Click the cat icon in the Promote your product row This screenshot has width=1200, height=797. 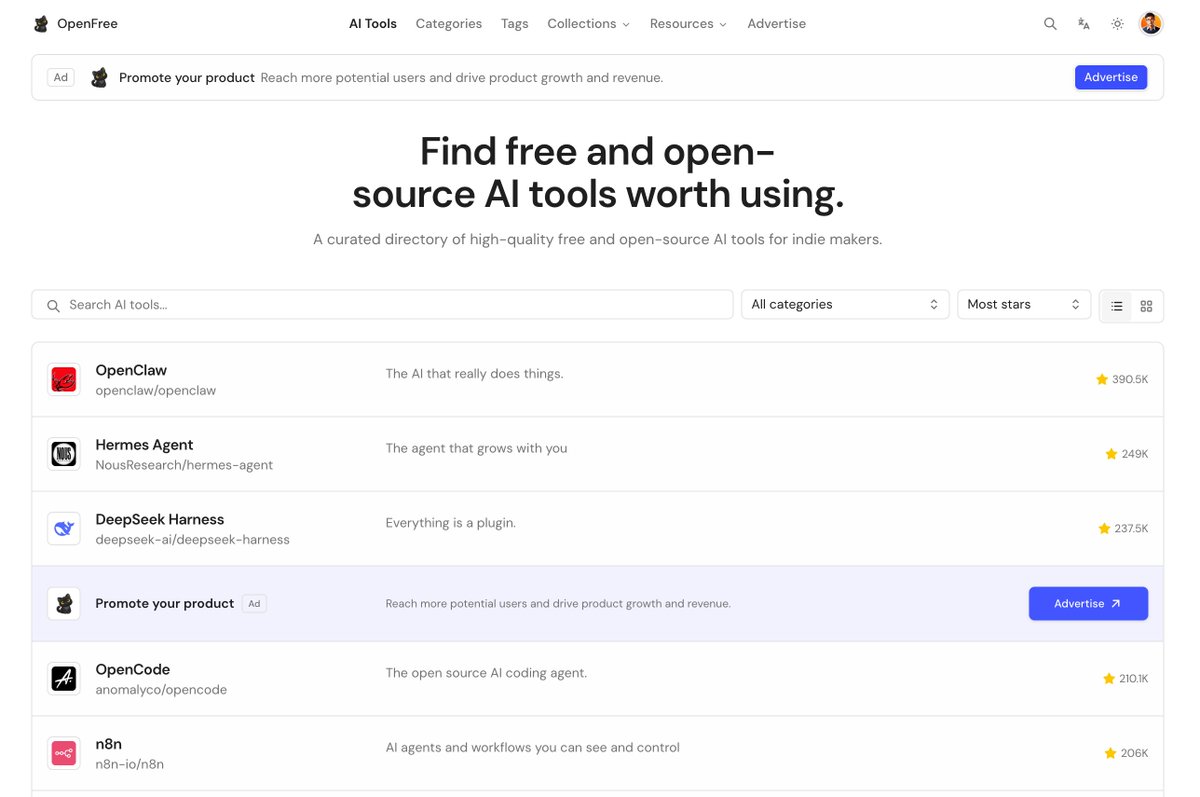64,604
